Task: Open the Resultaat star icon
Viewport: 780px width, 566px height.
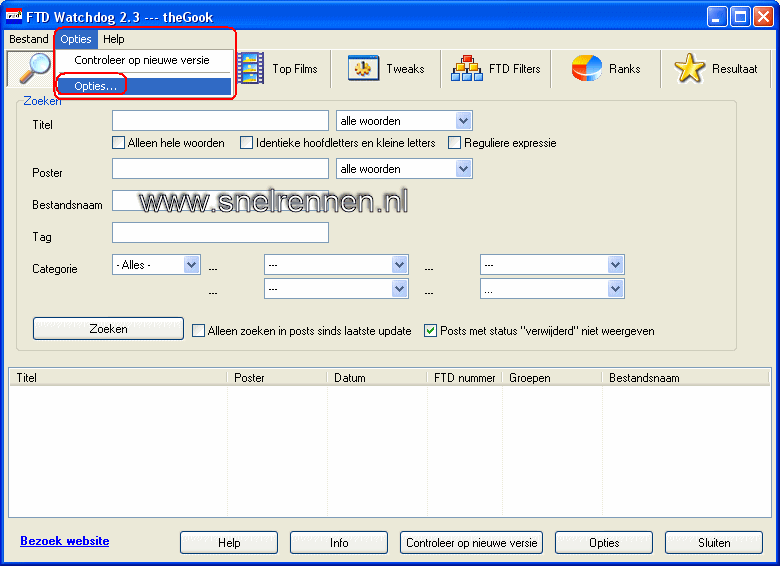Action: pyautogui.click(x=689, y=69)
